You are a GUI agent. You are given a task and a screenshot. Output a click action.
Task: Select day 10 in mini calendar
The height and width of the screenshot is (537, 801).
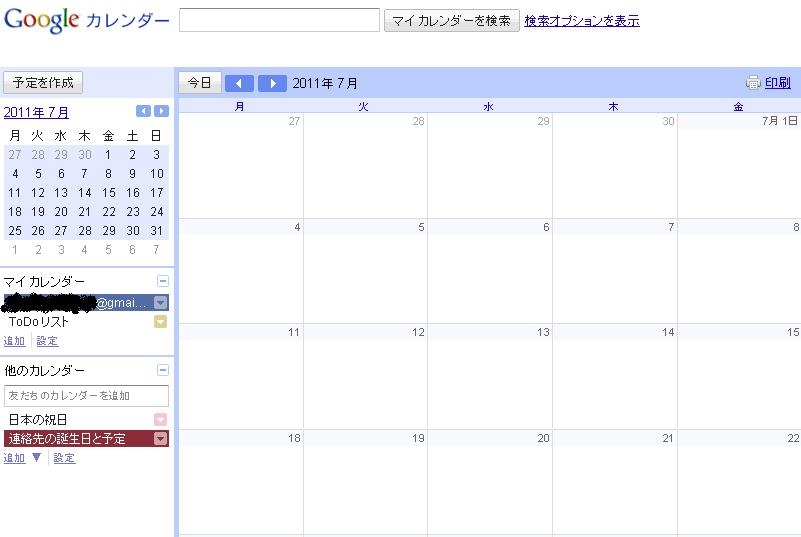click(x=156, y=174)
